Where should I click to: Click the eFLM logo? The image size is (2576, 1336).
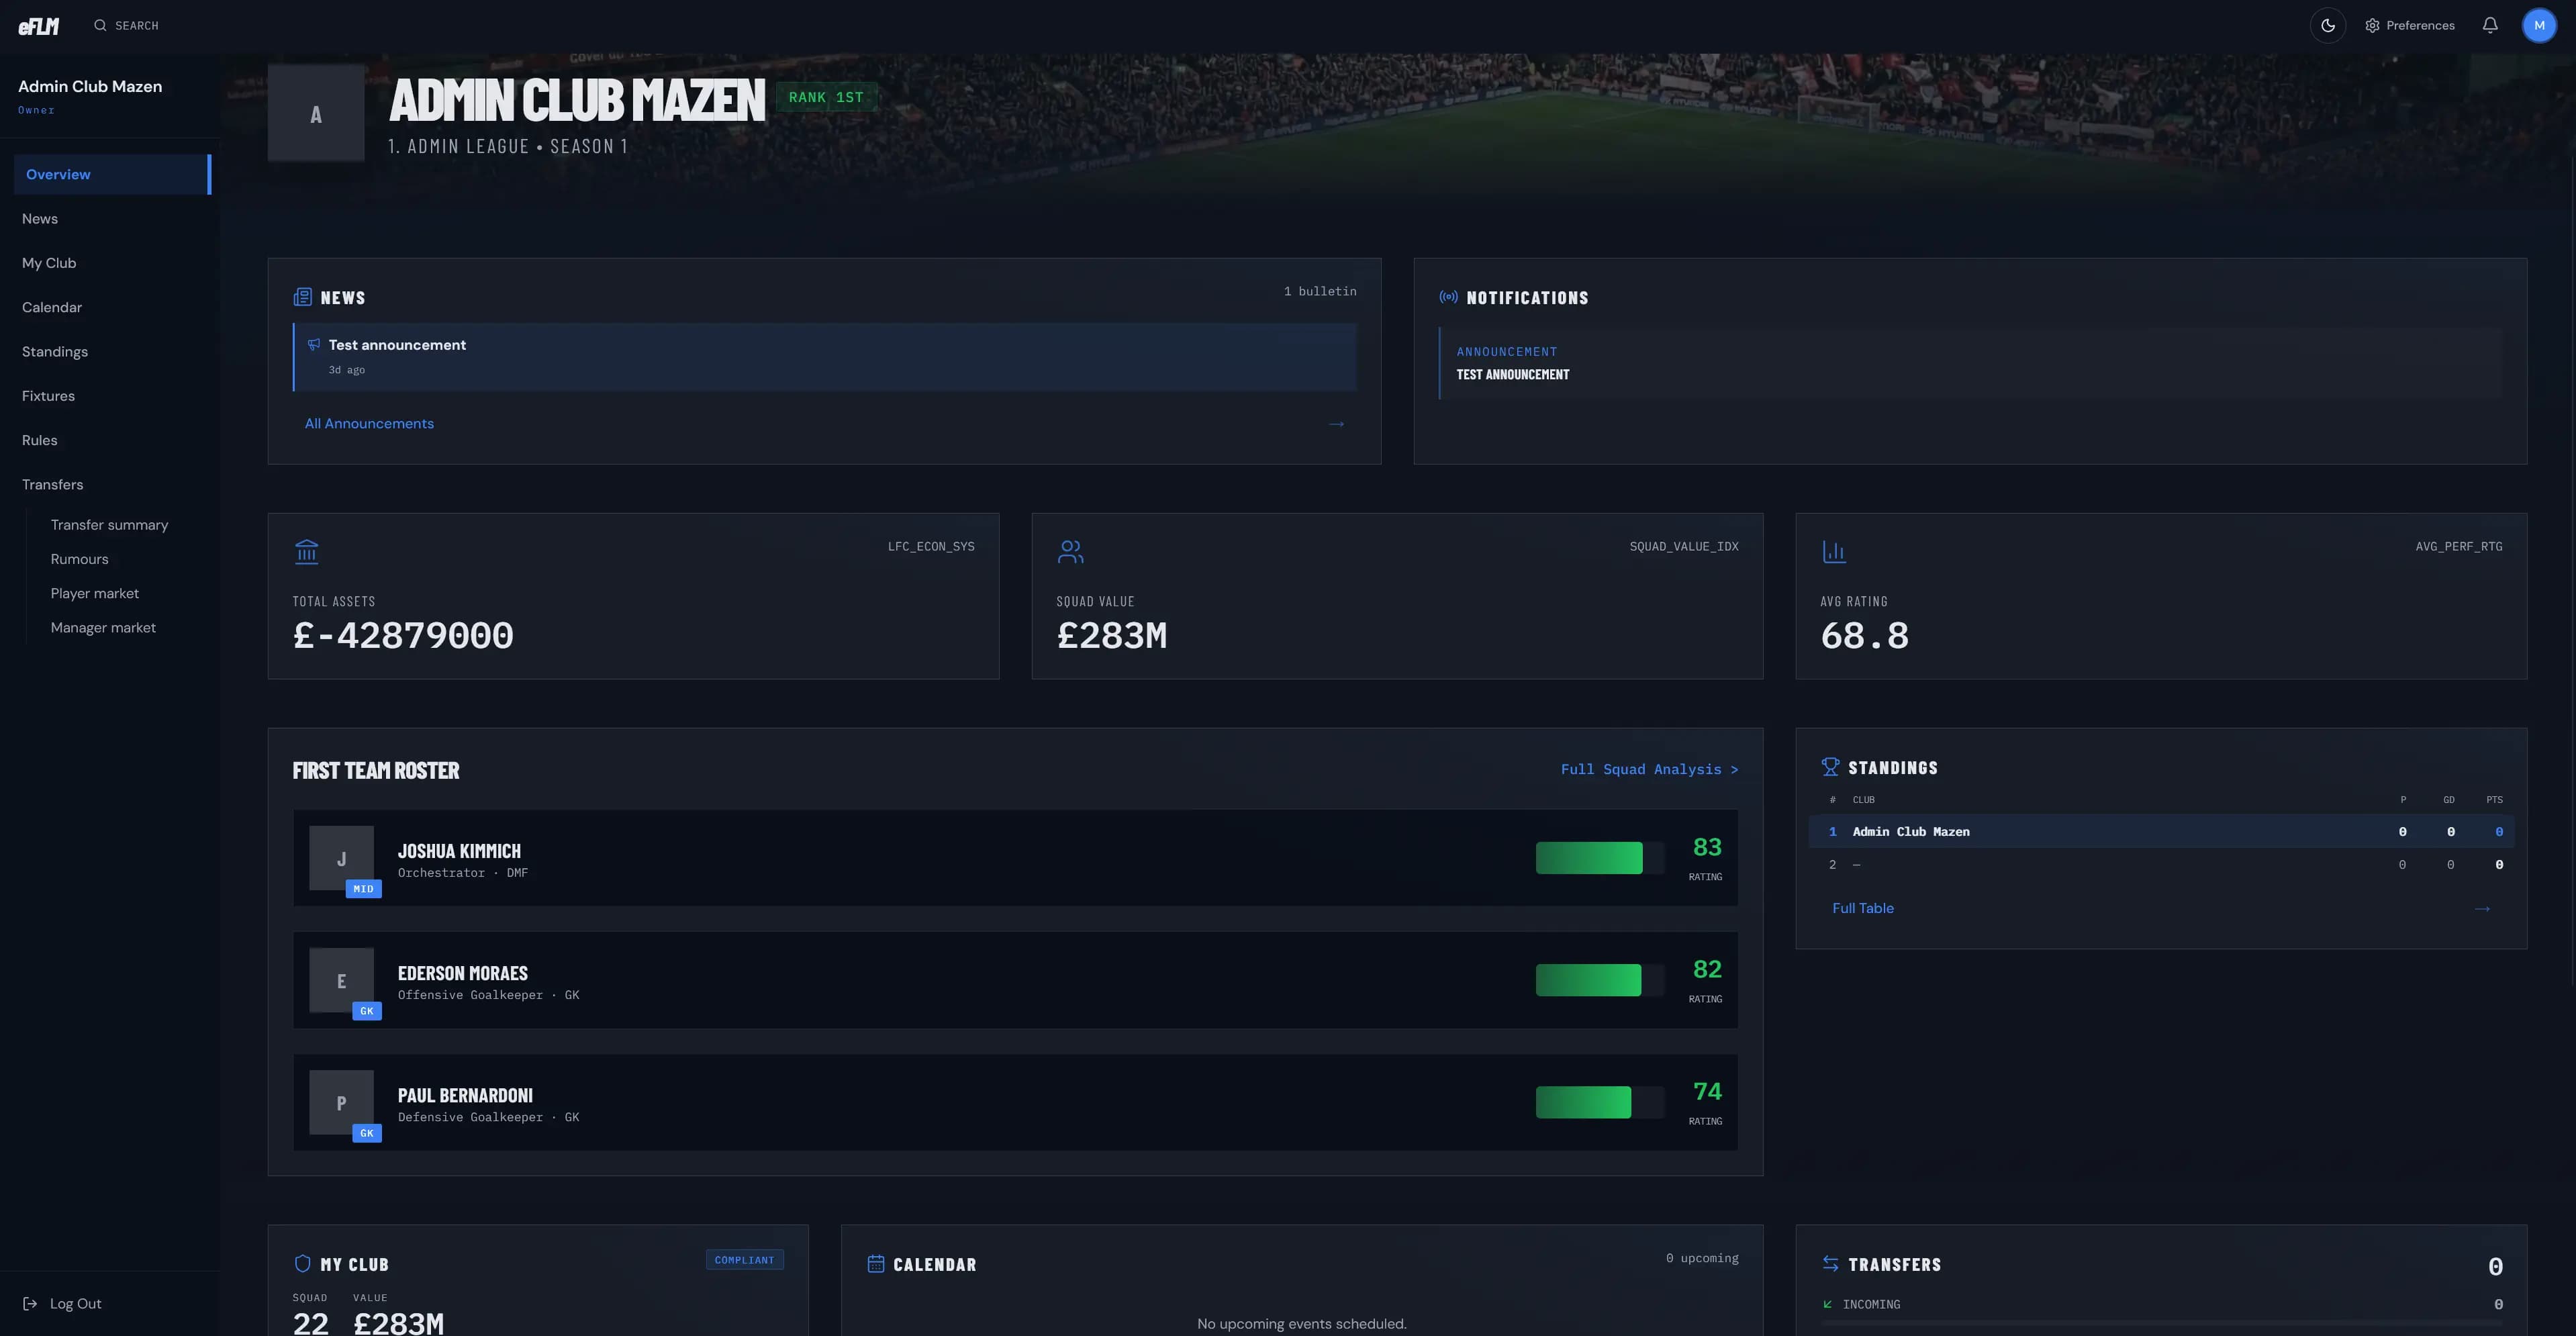pos(38,26)
